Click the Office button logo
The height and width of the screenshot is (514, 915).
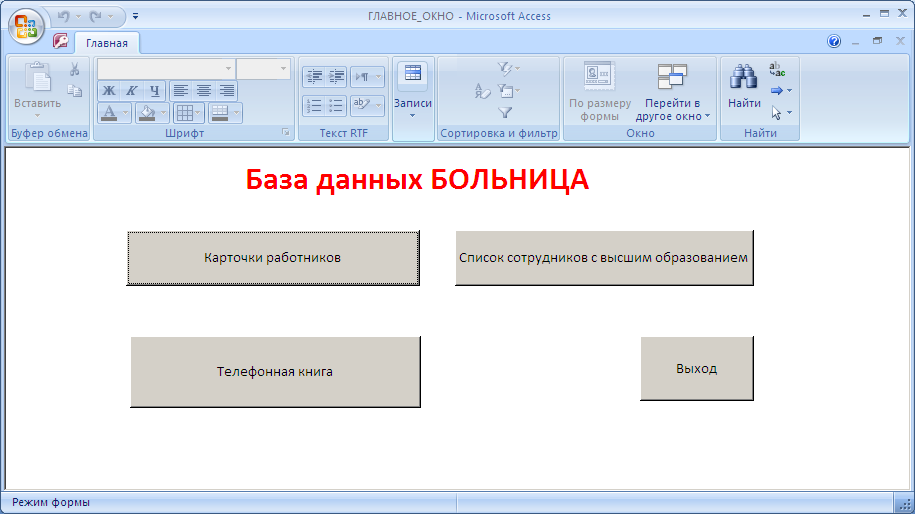pyautogui.click(x=26, y=27)
